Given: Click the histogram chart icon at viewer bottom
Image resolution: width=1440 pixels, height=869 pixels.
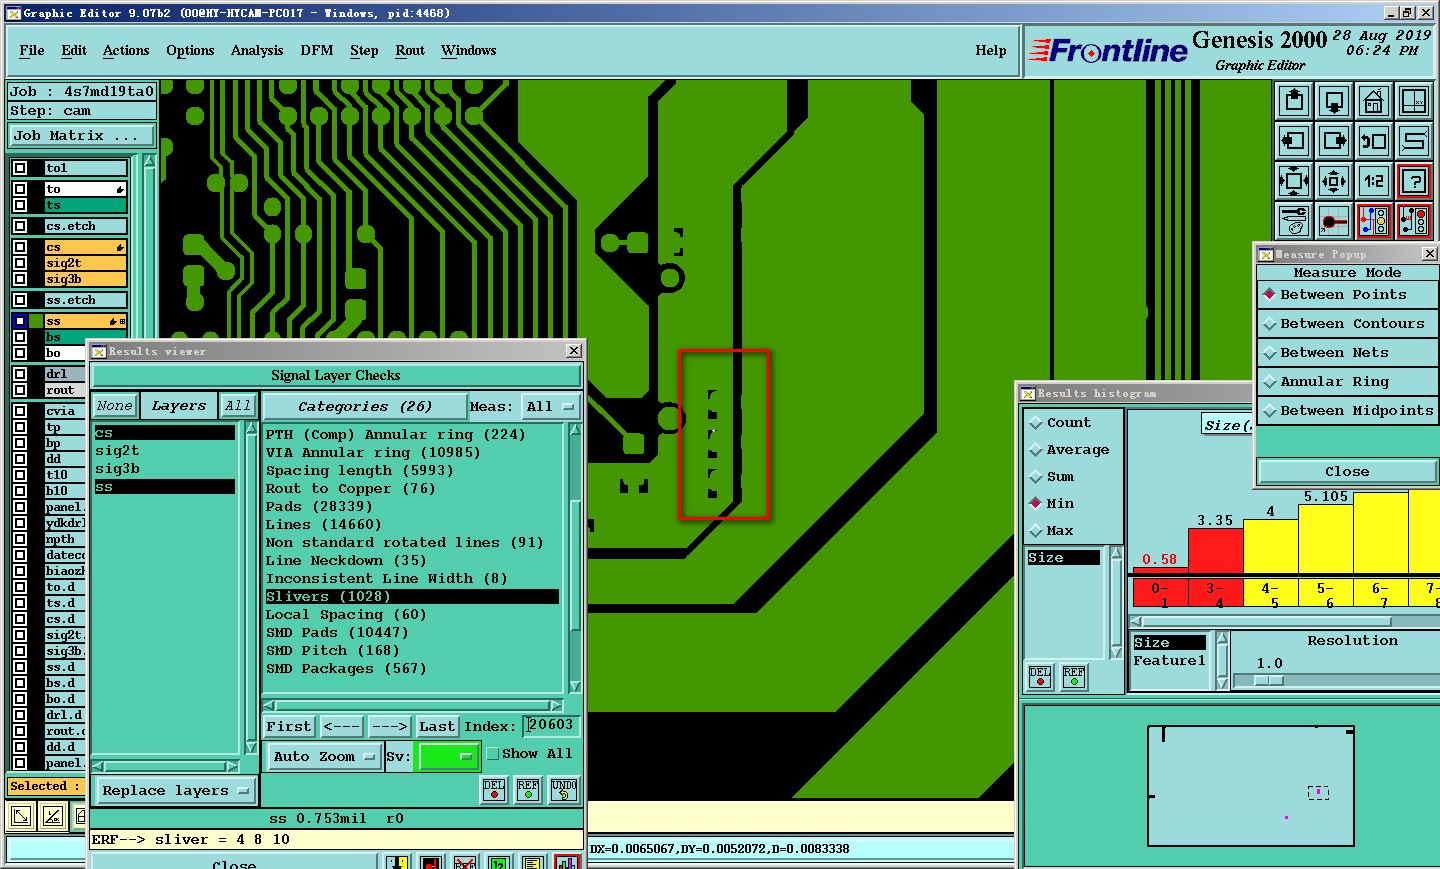Looking at the screenshot, I should point(567,863).
